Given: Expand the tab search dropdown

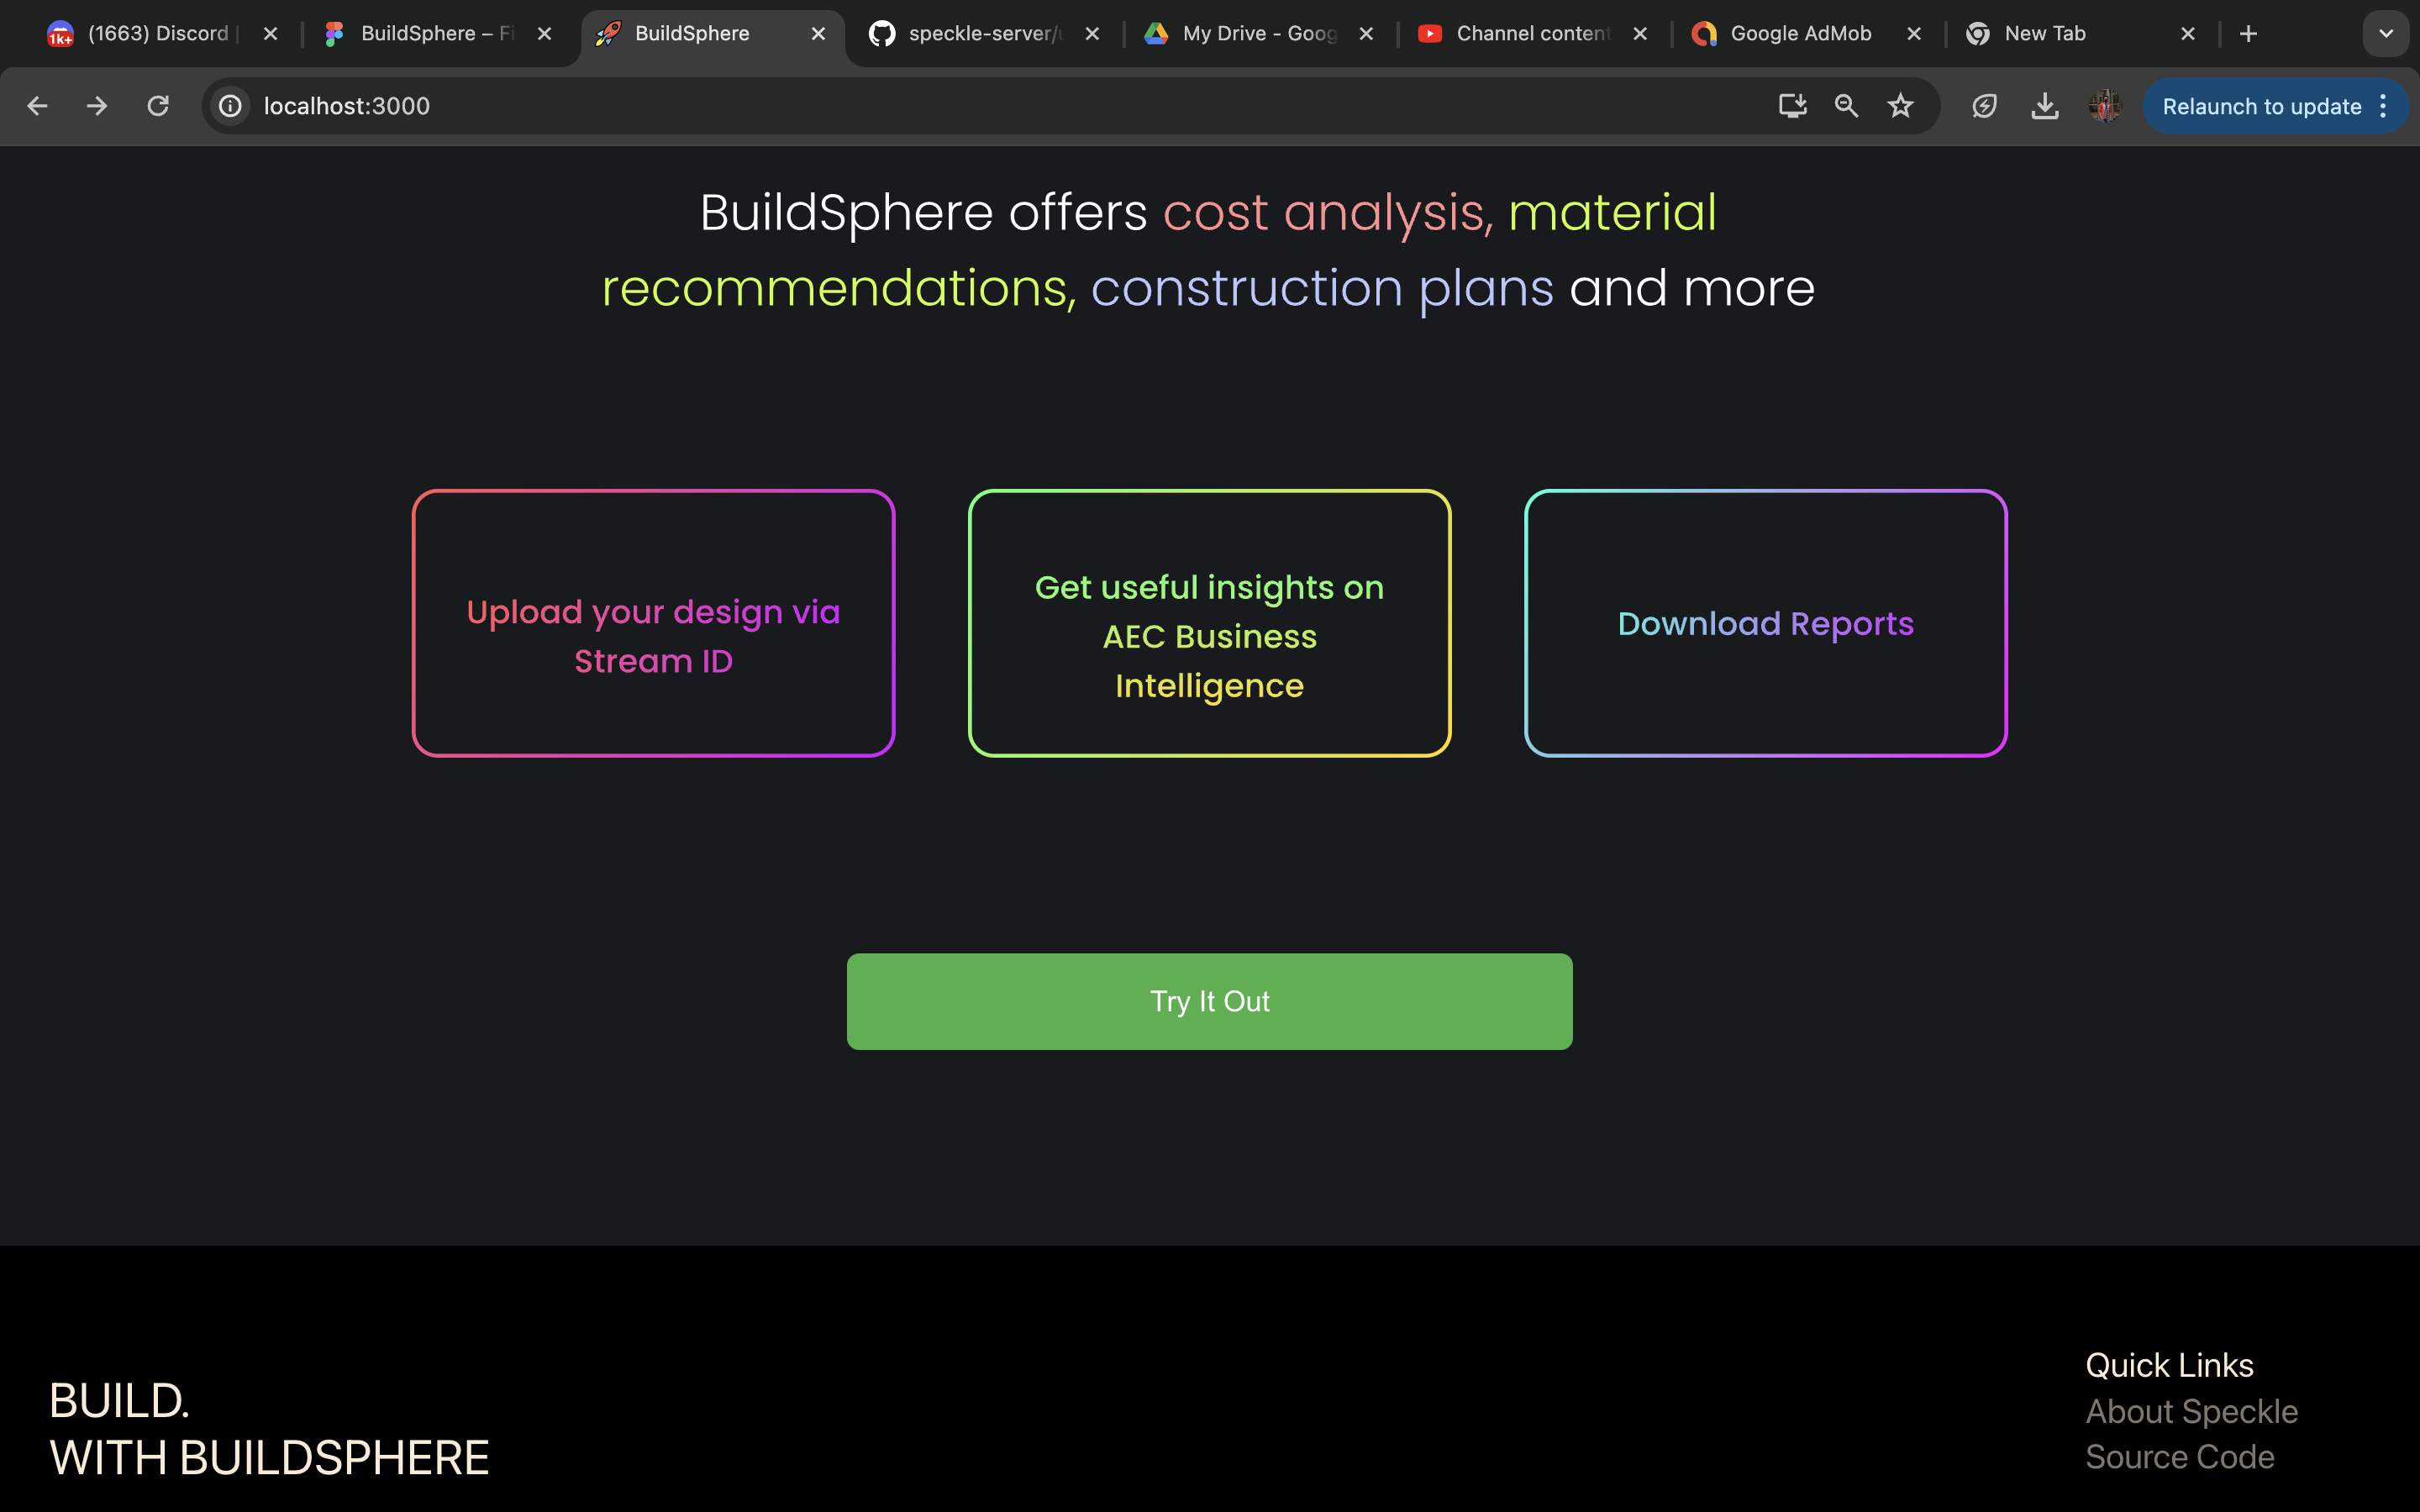Looking at the screenshot, I should pyautogui.click(x=2386, y=34).
